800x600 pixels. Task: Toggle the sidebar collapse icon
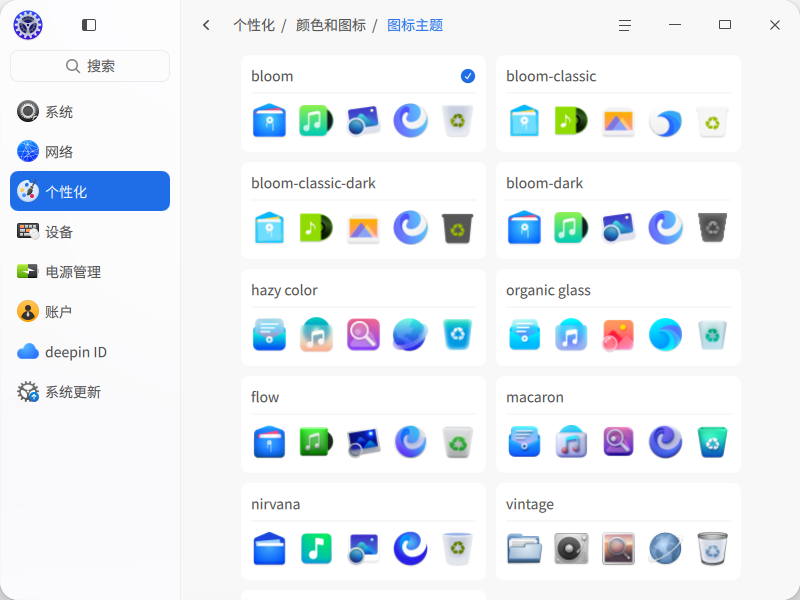[89, 25]
